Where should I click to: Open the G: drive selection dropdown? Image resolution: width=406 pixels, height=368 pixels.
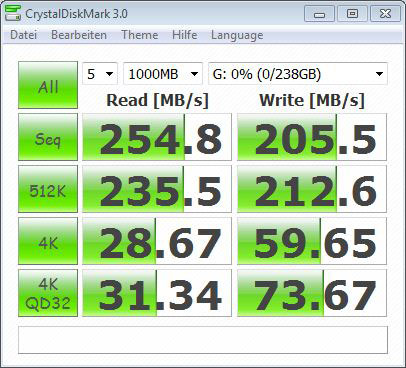pyautogui.click(x=298, y=74)
